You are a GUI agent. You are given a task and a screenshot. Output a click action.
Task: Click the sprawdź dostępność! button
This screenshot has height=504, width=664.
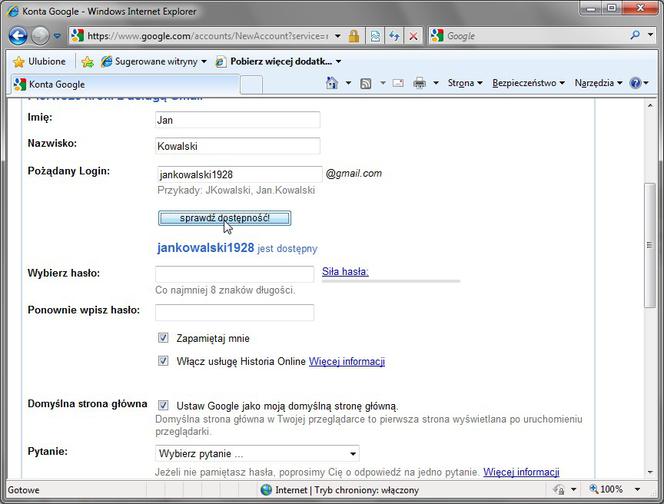224,218
